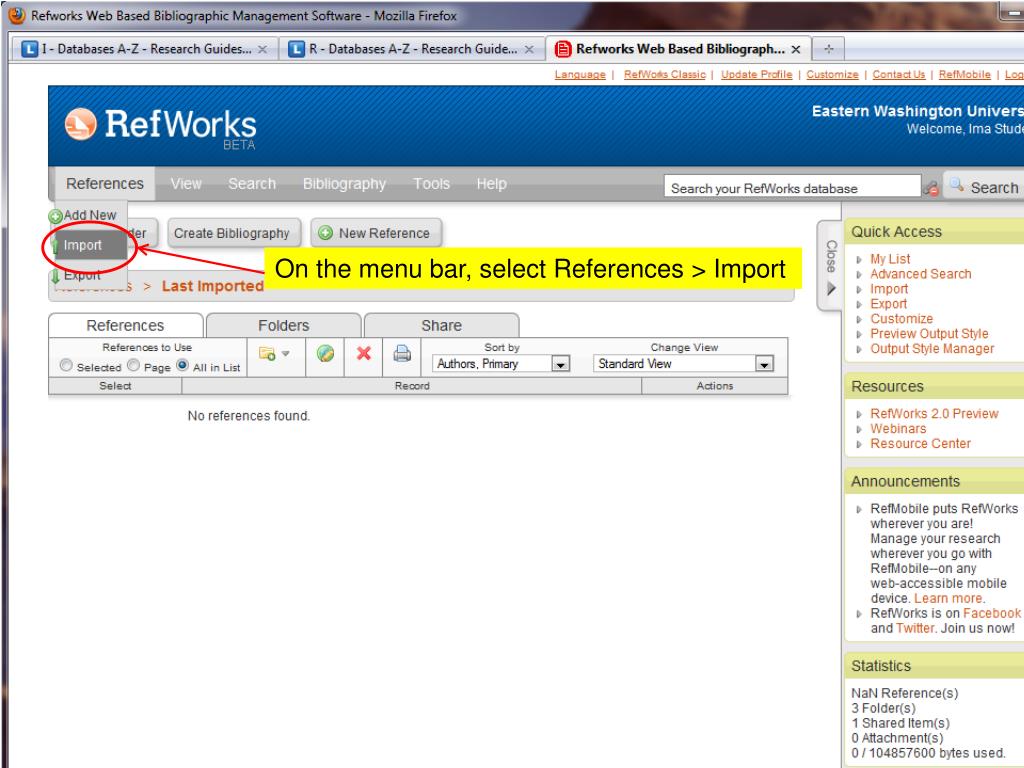This screenshot has width=1024, height=768.
Task: Click the global edit globe icon
Action: [x=325, y=353]
